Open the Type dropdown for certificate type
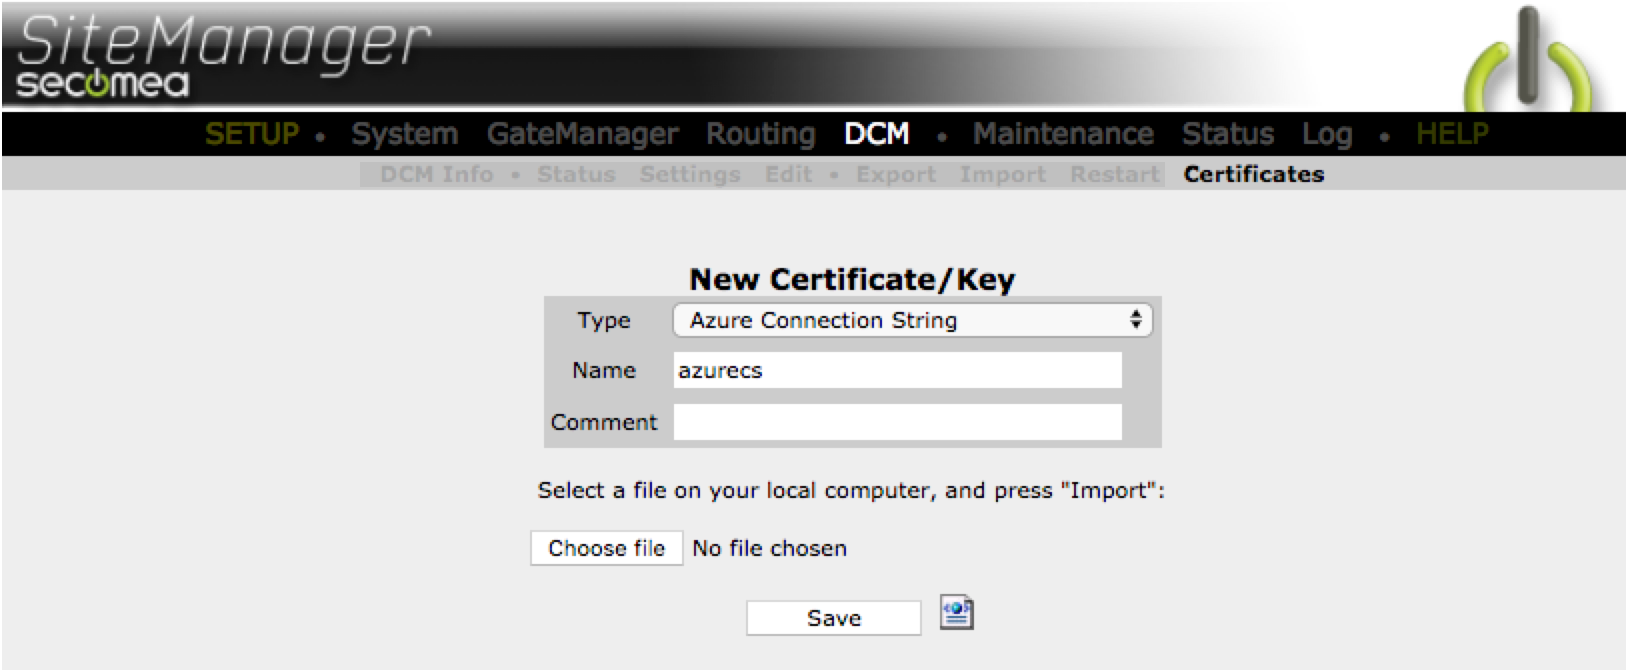Viewport: 1626px width, 670px height. click(913, 320)
